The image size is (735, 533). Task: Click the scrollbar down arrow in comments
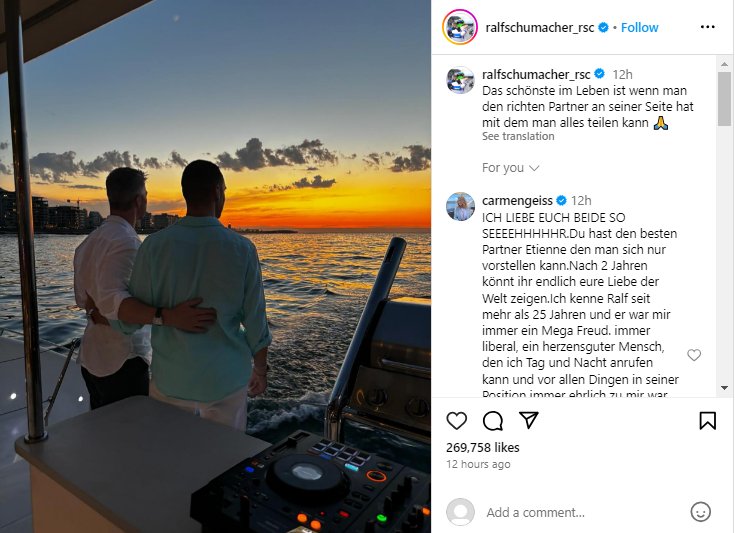coord(724,388)
